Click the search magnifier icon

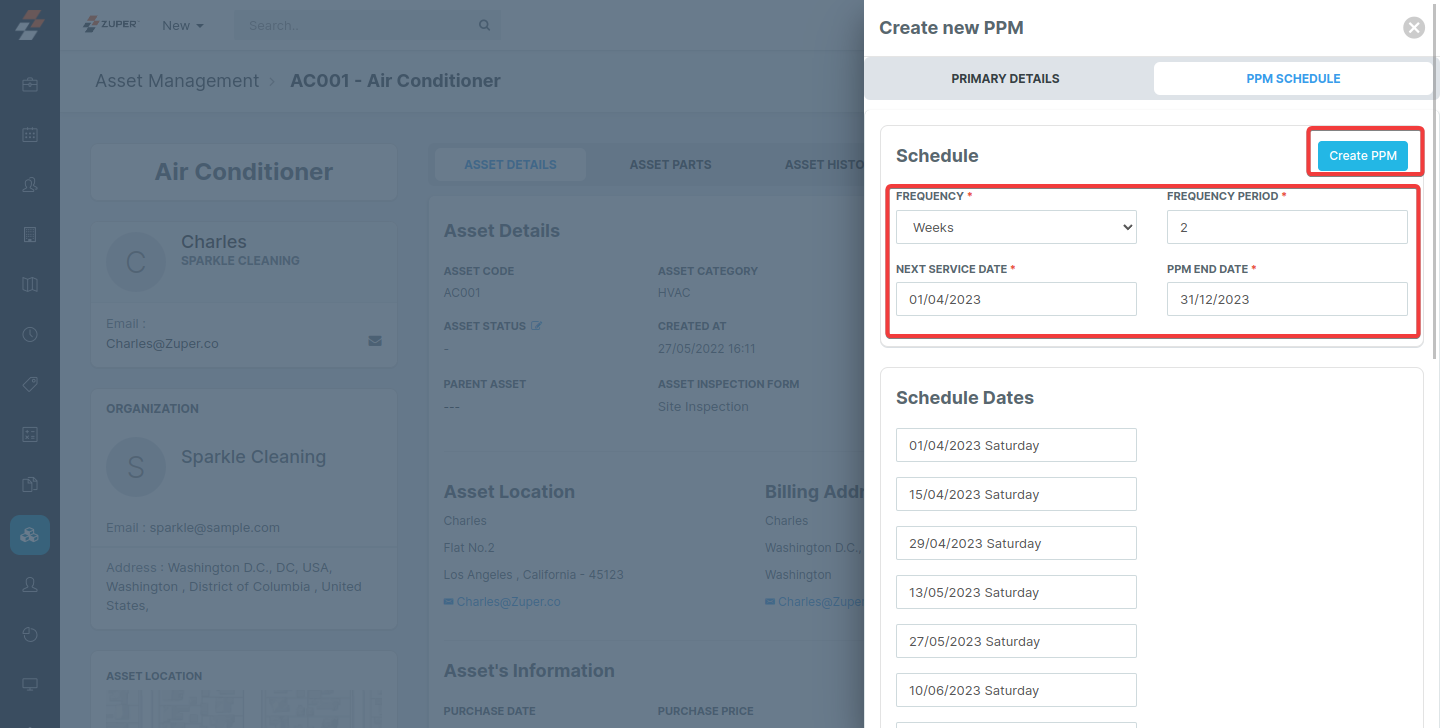(x=485, y=25)
